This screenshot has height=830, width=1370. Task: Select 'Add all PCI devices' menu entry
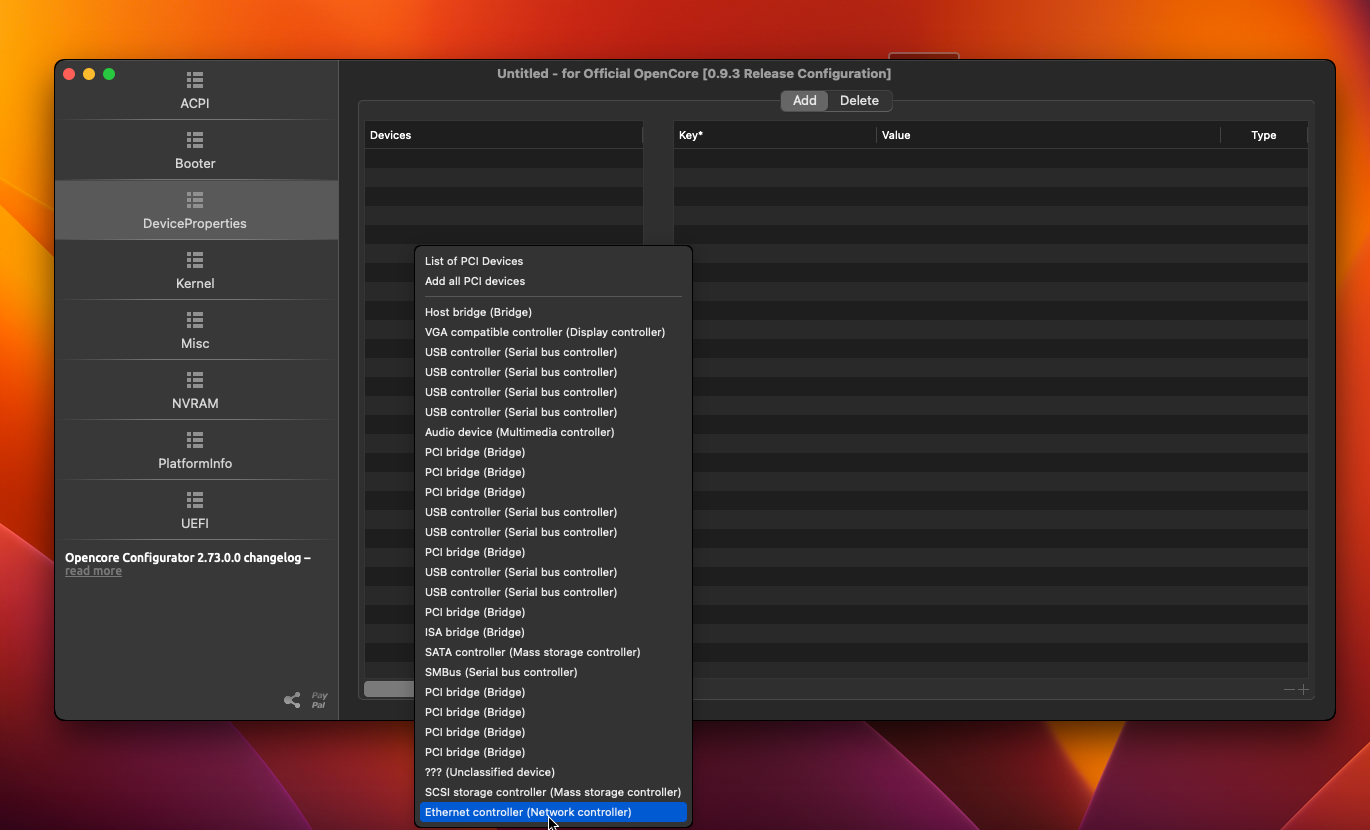(x=475, y=281)
